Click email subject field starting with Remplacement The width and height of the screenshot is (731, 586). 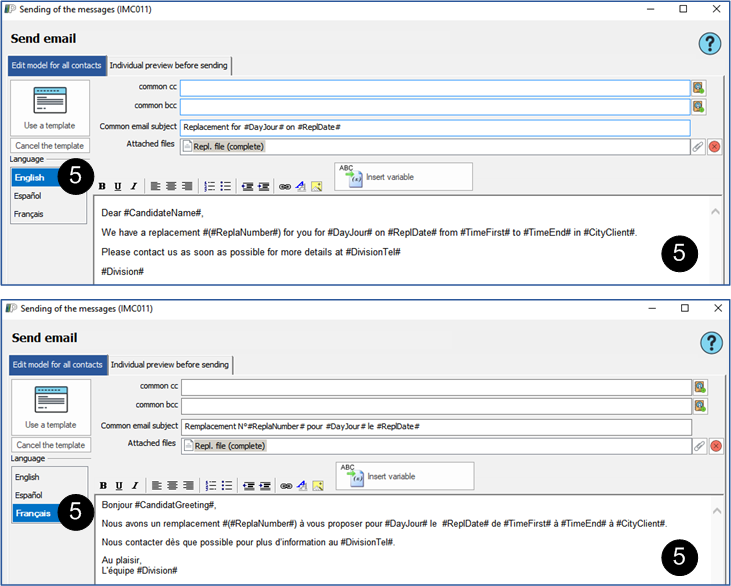coord(436,427)
